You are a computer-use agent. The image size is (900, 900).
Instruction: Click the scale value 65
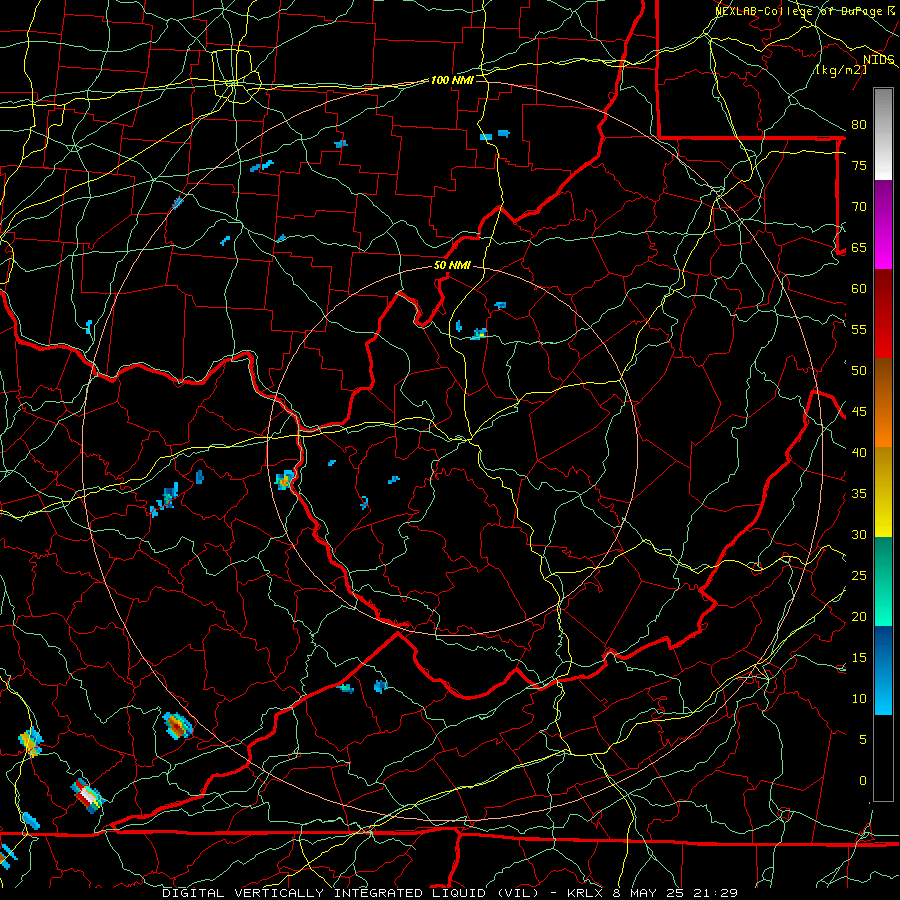[859, 247]
